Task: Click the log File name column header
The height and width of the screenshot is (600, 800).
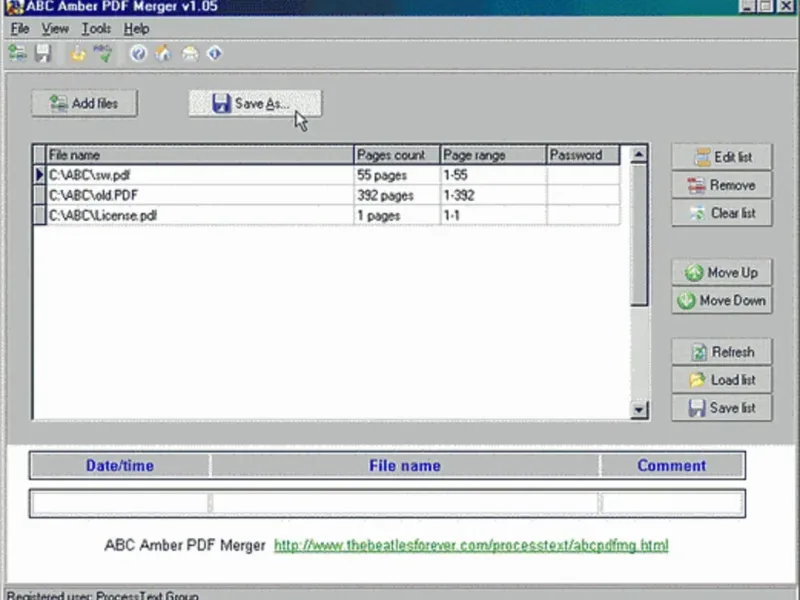Action: click(405, 465)
